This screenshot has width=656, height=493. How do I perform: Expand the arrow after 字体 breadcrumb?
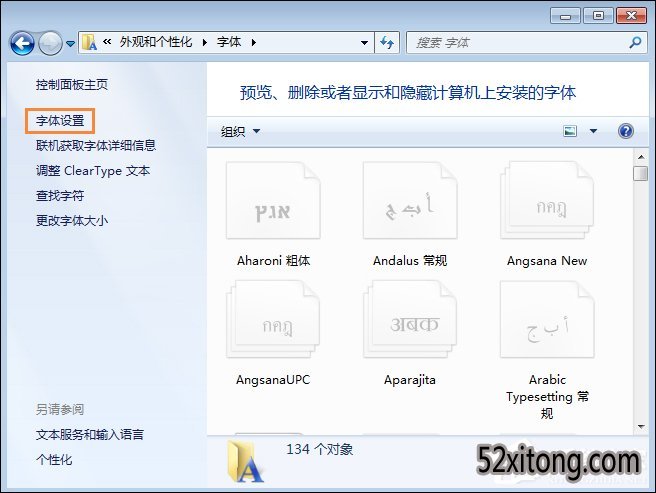254,42
